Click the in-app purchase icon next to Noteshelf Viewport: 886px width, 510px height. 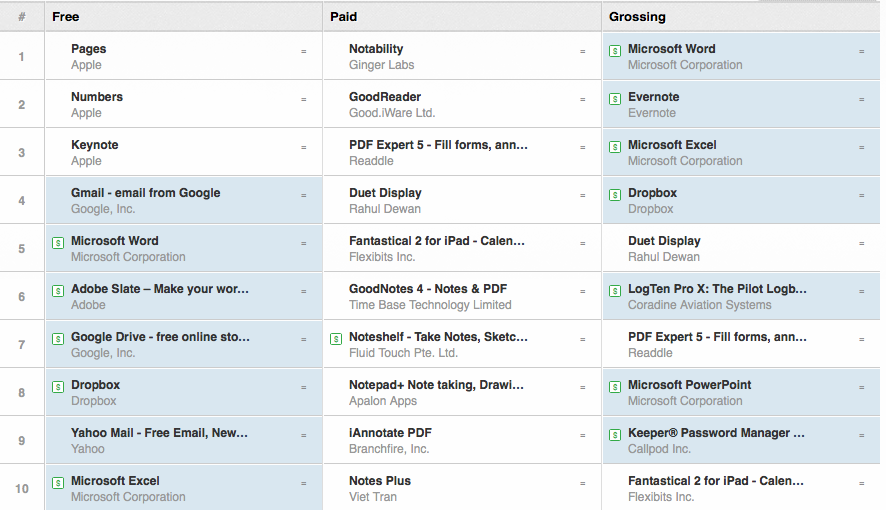[336, 339]
